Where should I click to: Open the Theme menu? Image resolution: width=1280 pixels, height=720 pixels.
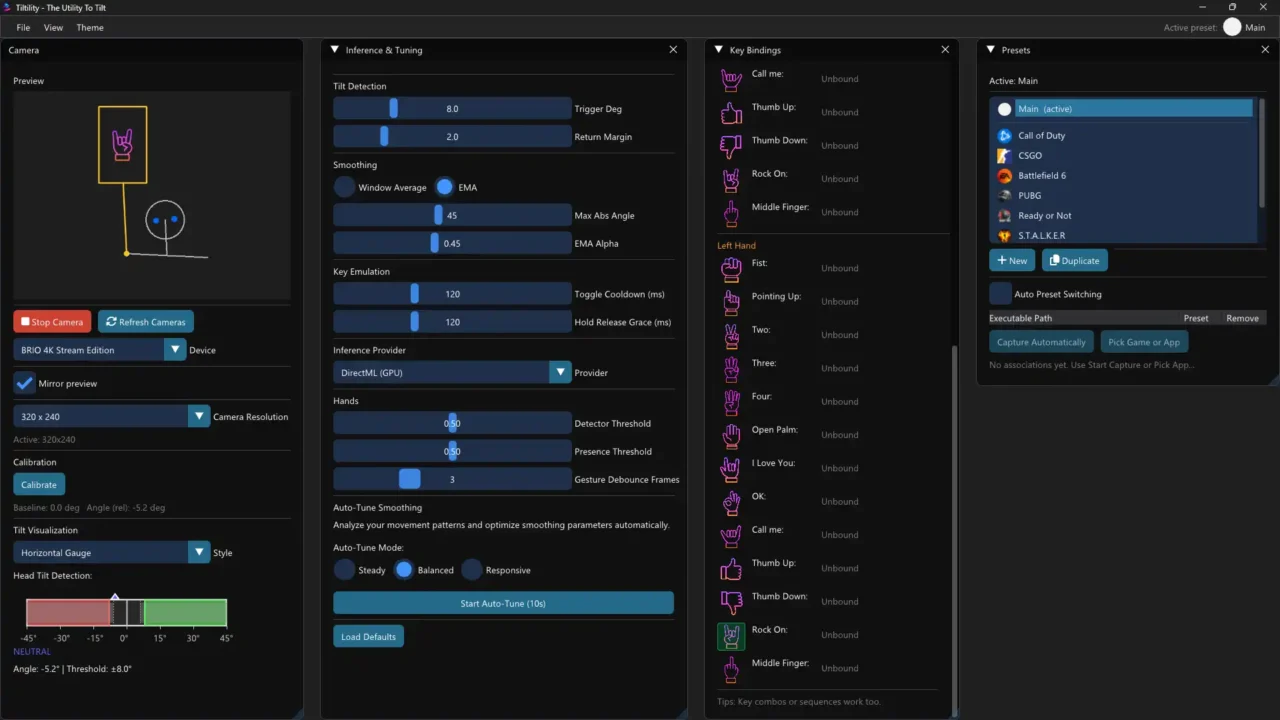[89, 27]
